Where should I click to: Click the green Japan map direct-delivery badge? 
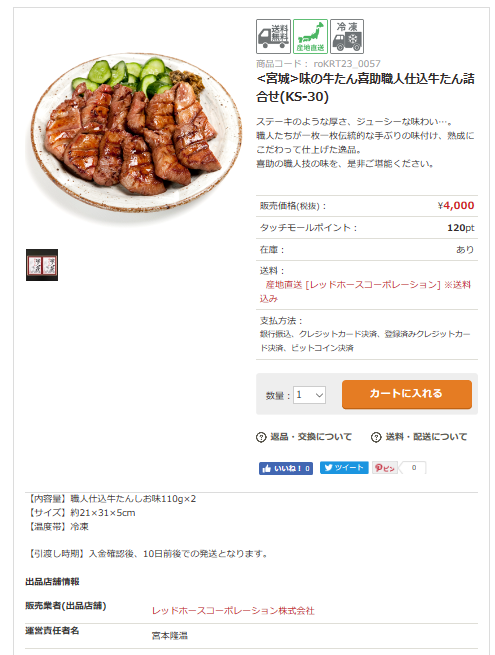click(x=310, y=36)
